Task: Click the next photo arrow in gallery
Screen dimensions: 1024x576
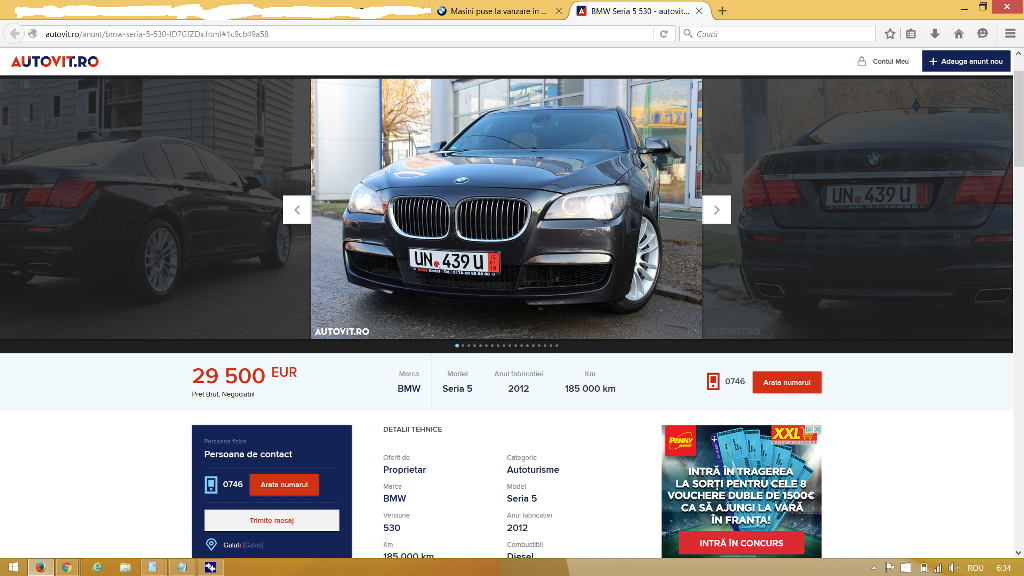Action: pos(716,210)
